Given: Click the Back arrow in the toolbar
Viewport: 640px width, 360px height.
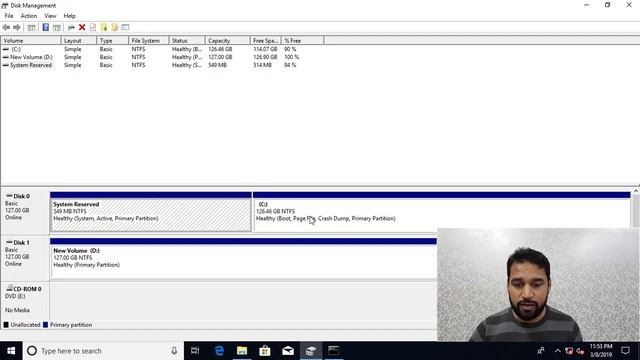Looking at the screenshot, I should click(6, 27).
